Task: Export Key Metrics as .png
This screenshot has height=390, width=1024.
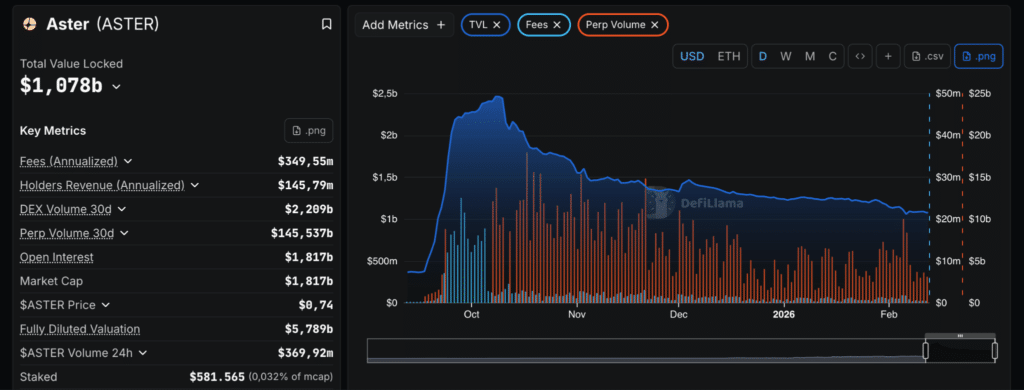Action: (309, 131)
